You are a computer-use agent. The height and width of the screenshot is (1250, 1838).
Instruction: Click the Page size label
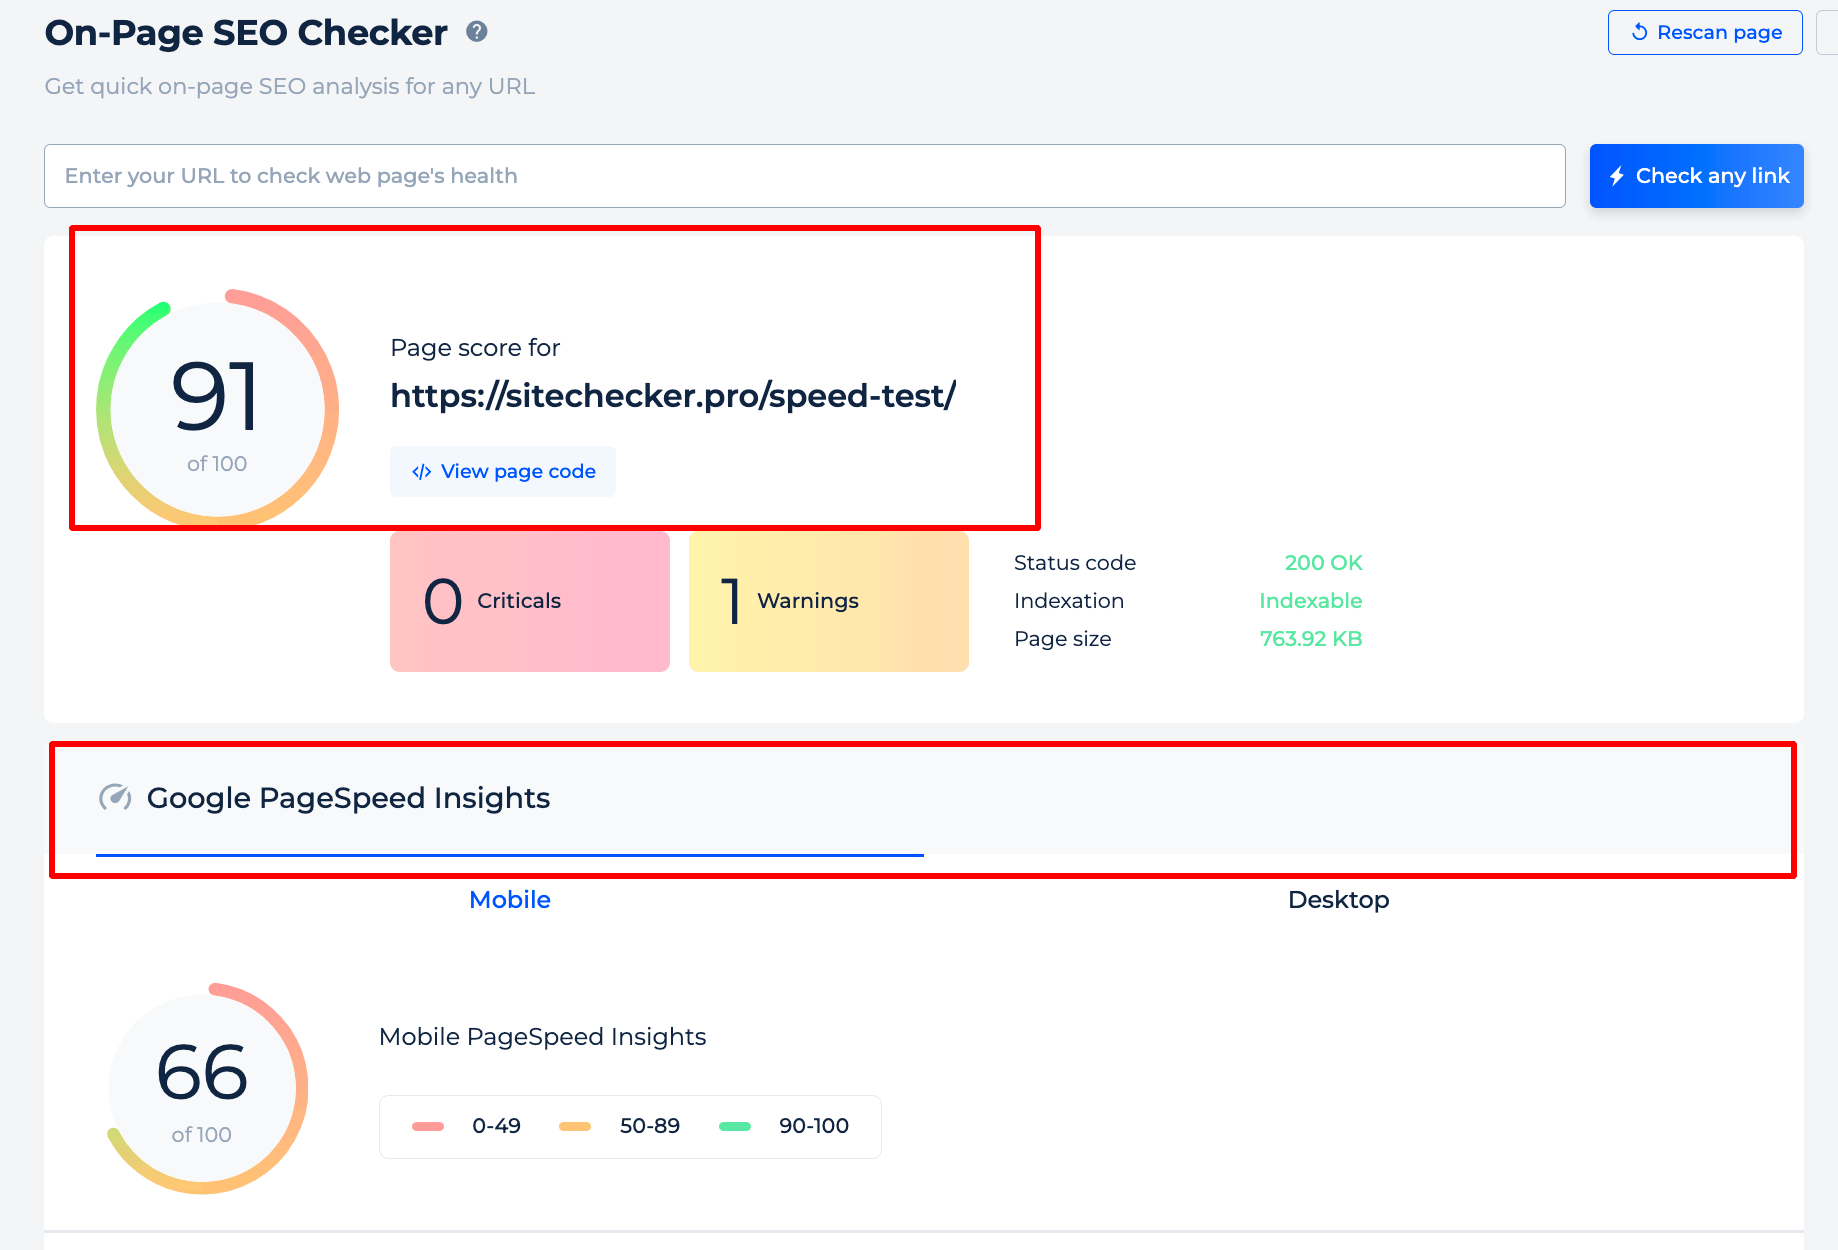pos(1063,639)
